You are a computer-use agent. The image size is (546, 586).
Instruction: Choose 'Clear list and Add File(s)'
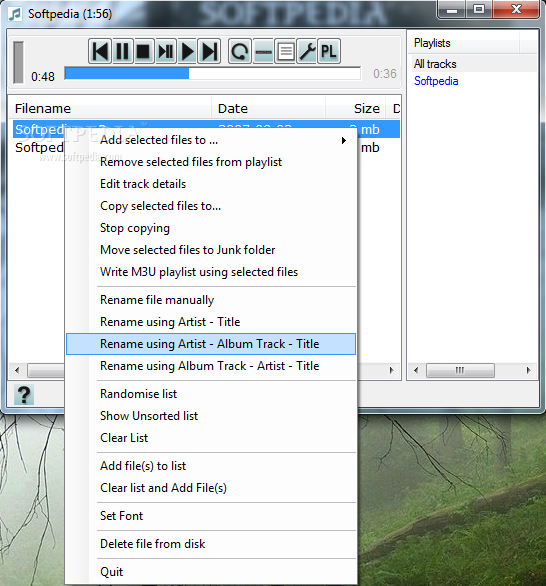pos(211,488)
